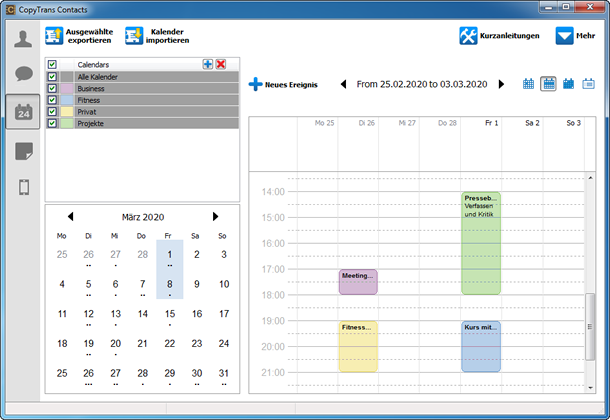The image size is (610, 420).
Task: Open the Mehr dropdown menu
Action: click(575, 36)
